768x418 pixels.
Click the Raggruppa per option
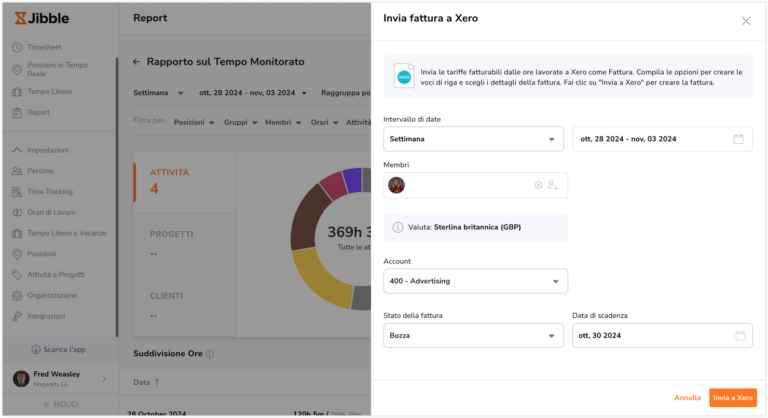point(346,93)
